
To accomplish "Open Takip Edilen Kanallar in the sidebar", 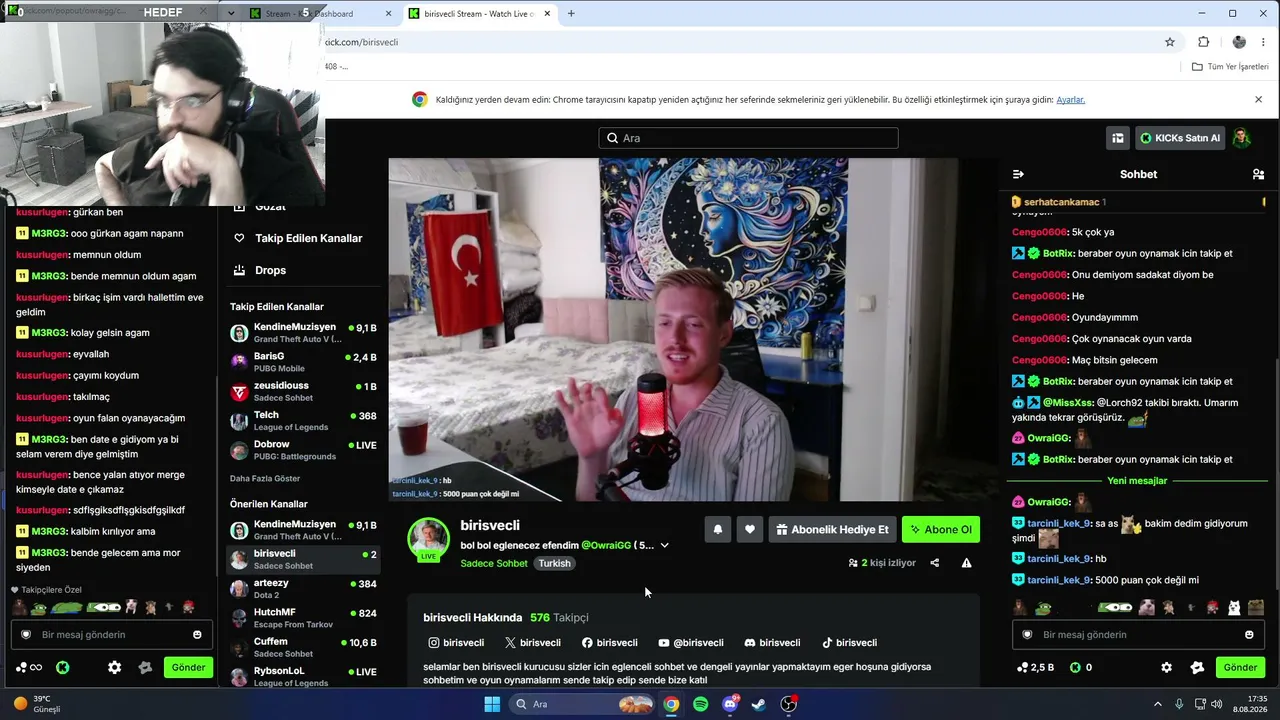I will pos(299,238).
